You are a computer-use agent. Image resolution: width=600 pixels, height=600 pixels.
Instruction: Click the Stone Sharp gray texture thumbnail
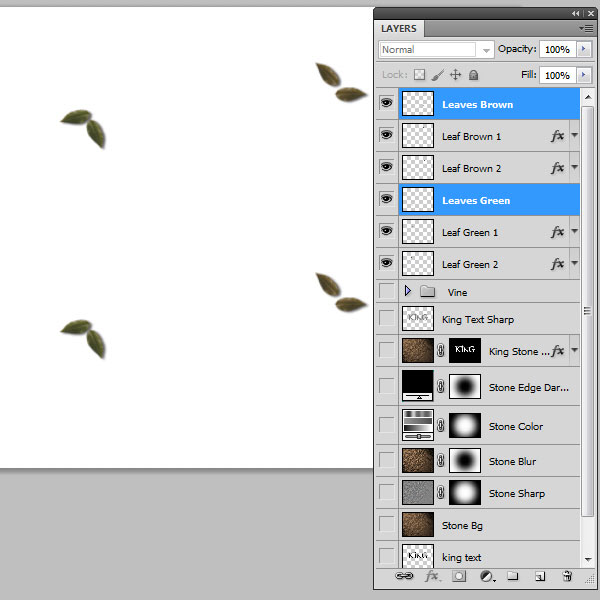point(418,492)
